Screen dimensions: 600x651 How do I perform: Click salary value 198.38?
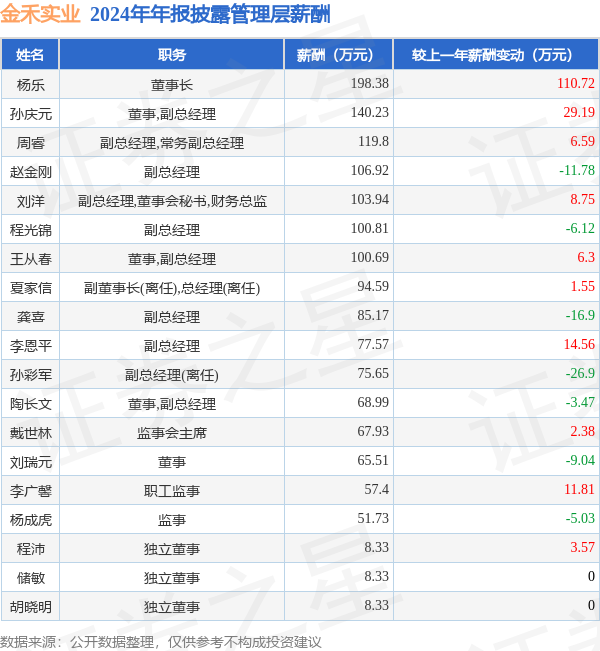click(370, 83)
